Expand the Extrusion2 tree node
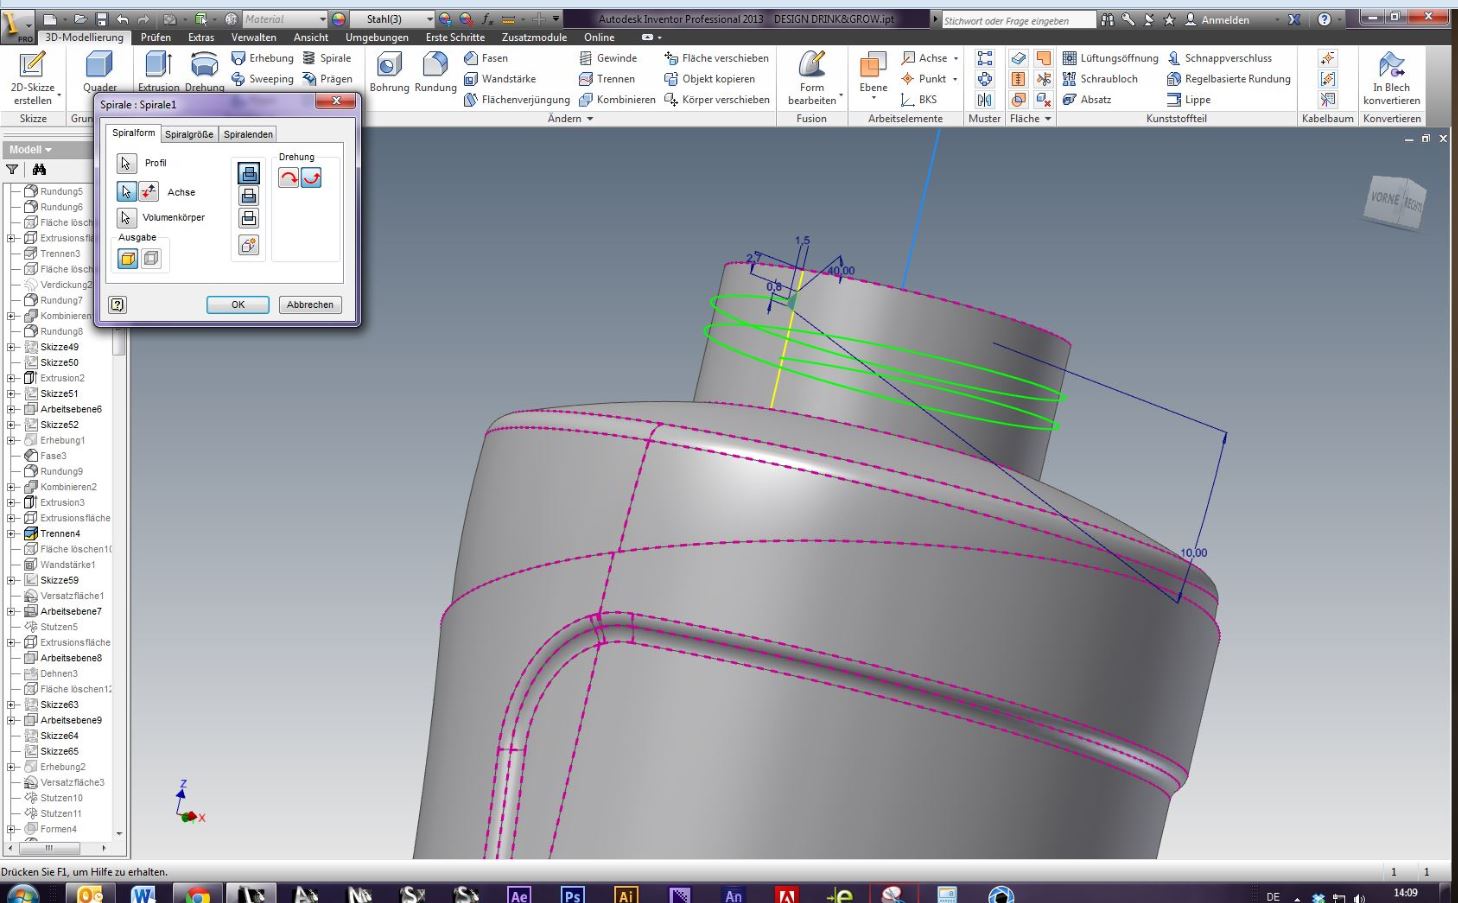Screen dimensions: 1458x903 [11, 378]
